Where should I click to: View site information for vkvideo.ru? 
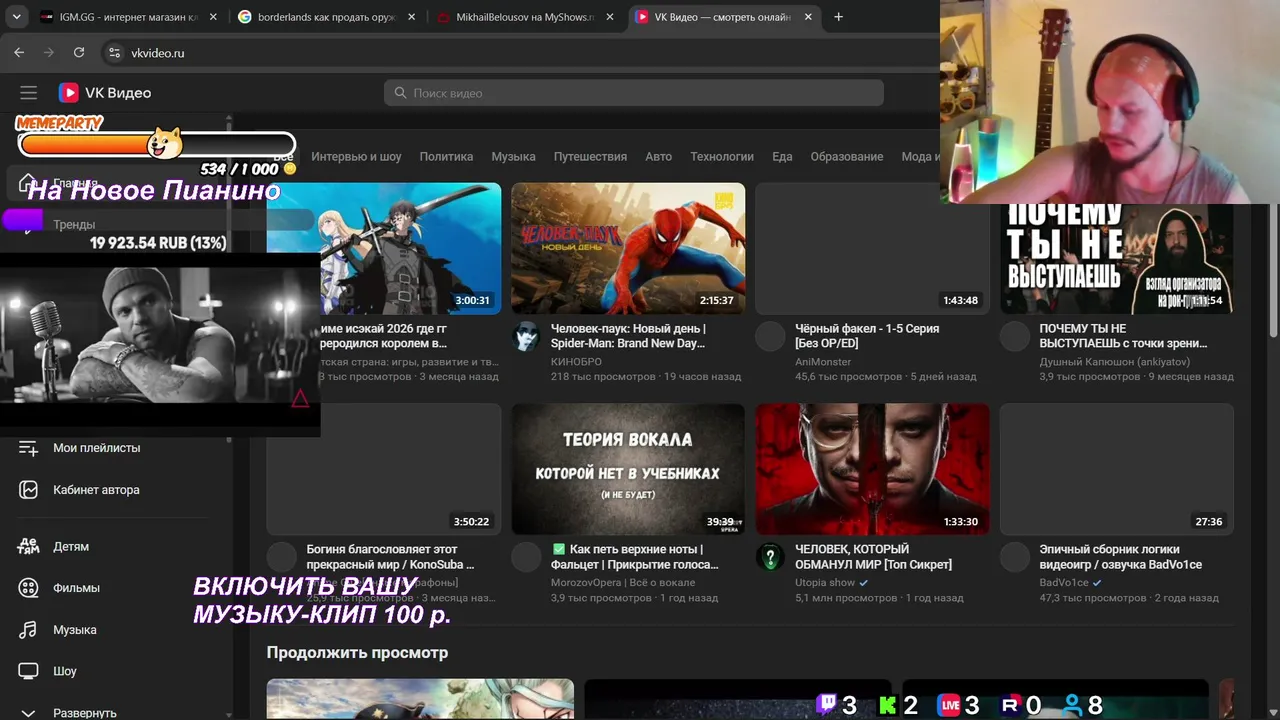[x=114, y=53]
